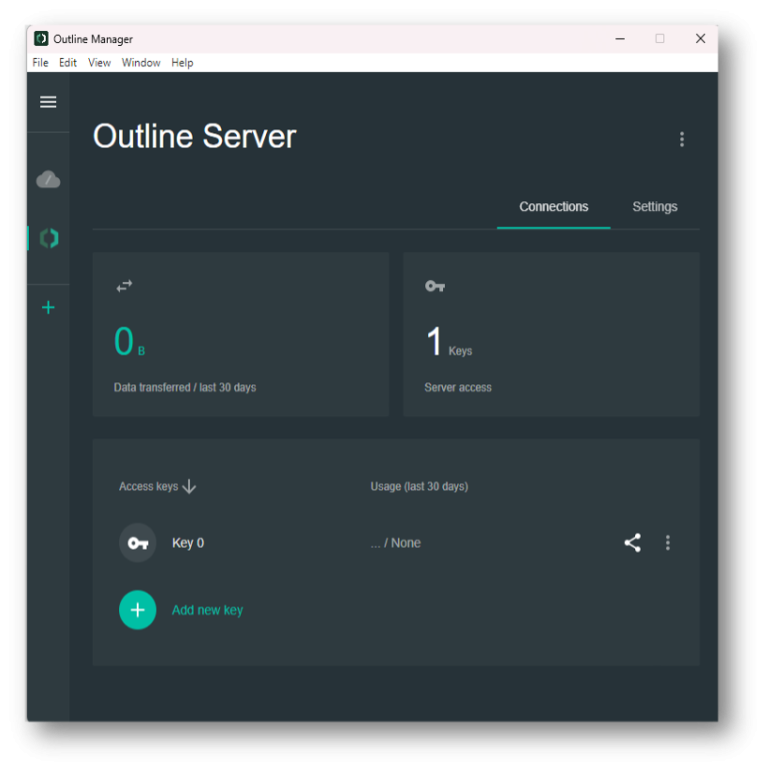Open the Window menu
Image resolution: width=768 pixels, height=771 pixels.
[x=141, y=62]
